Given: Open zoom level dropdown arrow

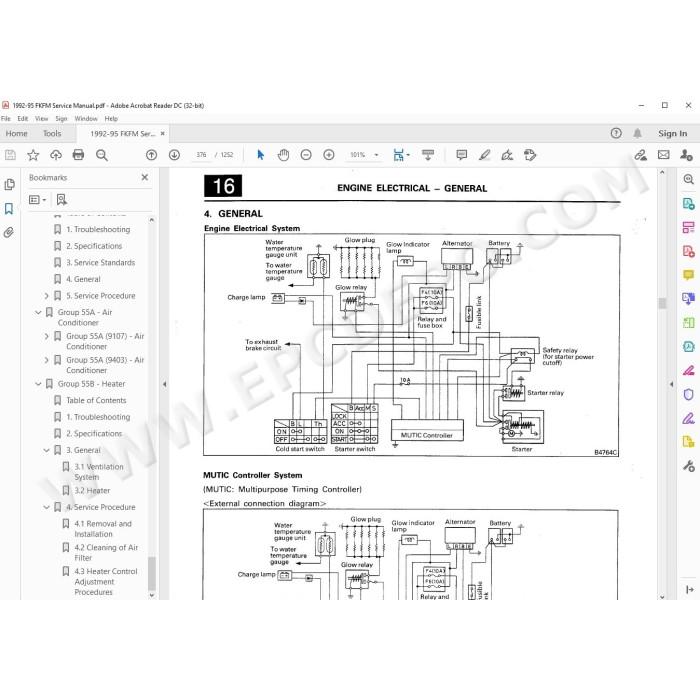Looking at the screenshot, I should coord(376,155).
